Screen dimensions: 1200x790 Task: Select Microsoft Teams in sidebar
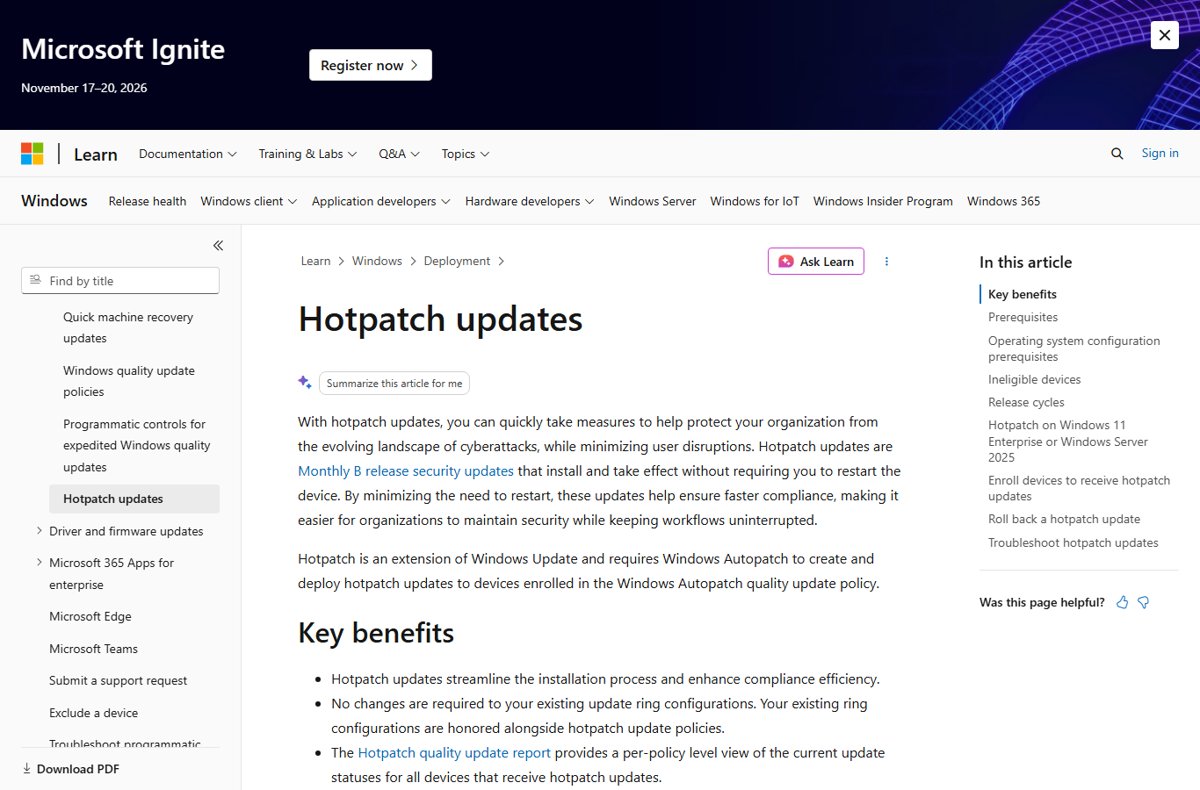tap(93, 649)
